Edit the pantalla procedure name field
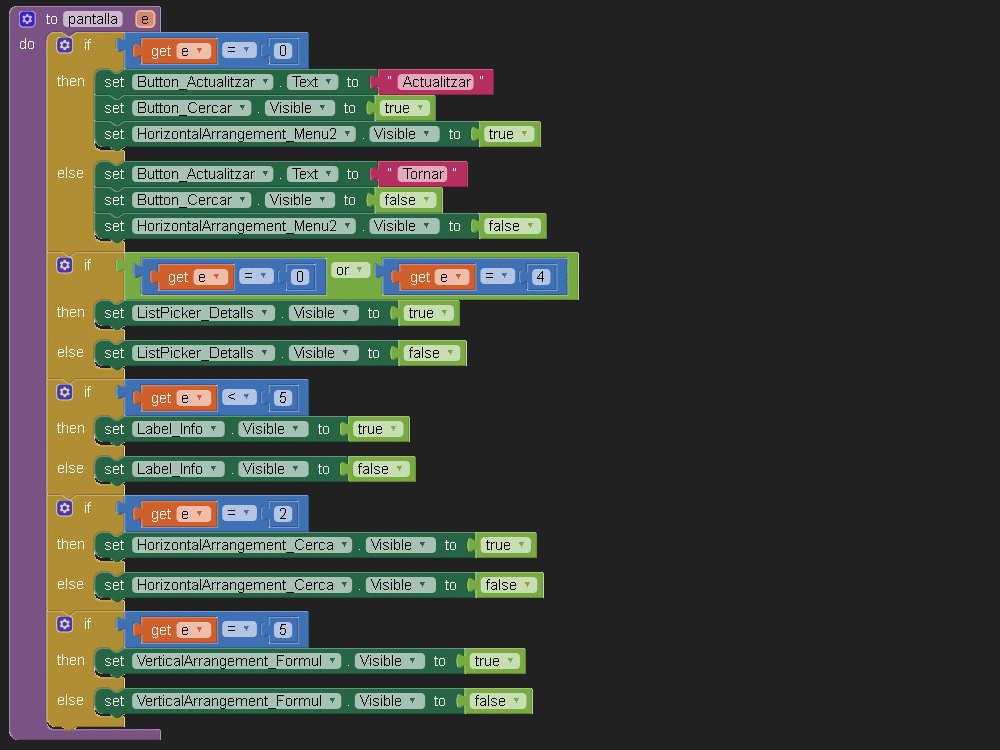 point(94,19)
